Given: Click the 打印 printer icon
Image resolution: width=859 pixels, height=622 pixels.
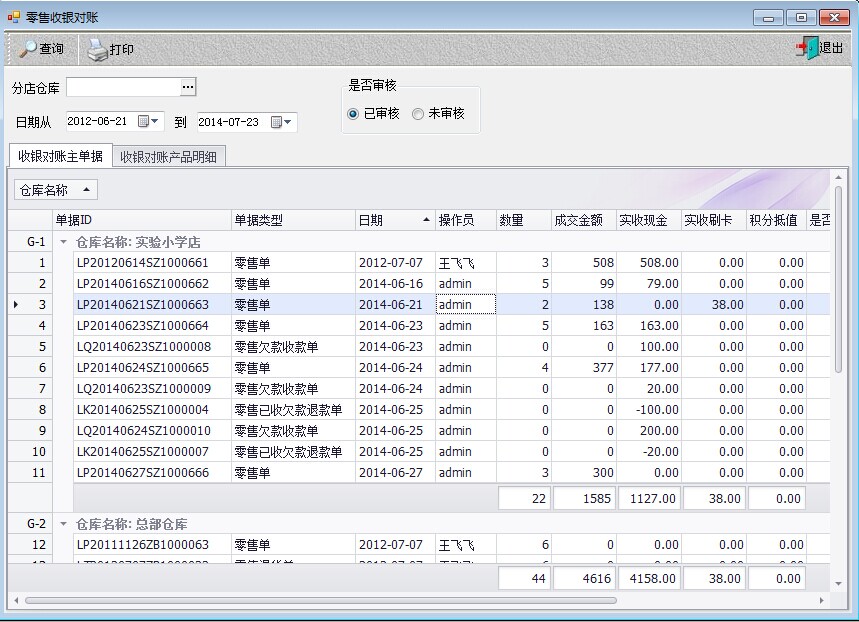Looking at the screenshot, I should (96, 49).
